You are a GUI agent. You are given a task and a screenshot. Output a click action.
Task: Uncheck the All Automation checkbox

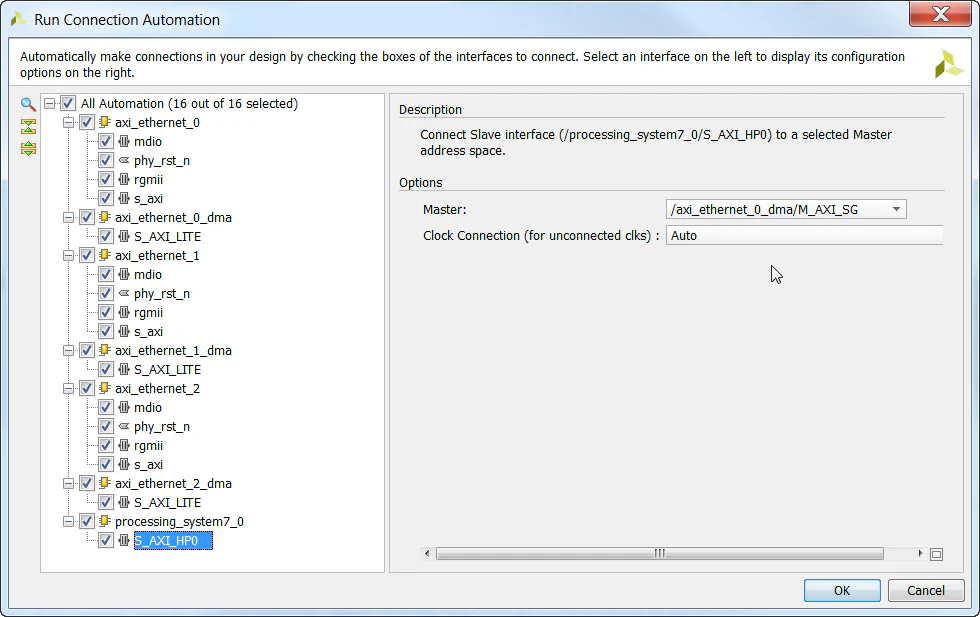coord(68,103)
